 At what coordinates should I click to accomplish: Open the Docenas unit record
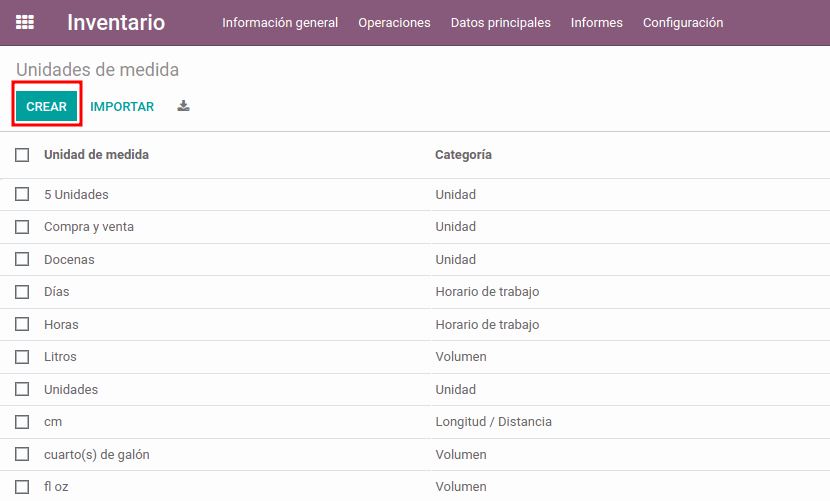(69, 260)
